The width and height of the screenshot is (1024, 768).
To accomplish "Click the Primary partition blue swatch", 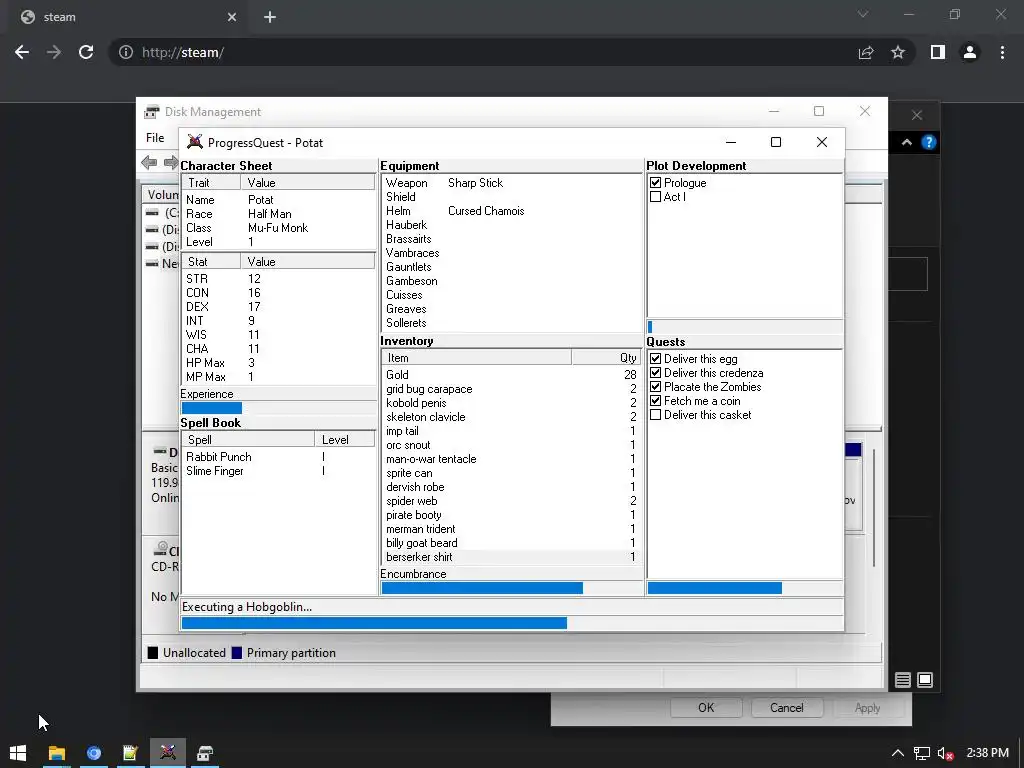I will (237, 653).
